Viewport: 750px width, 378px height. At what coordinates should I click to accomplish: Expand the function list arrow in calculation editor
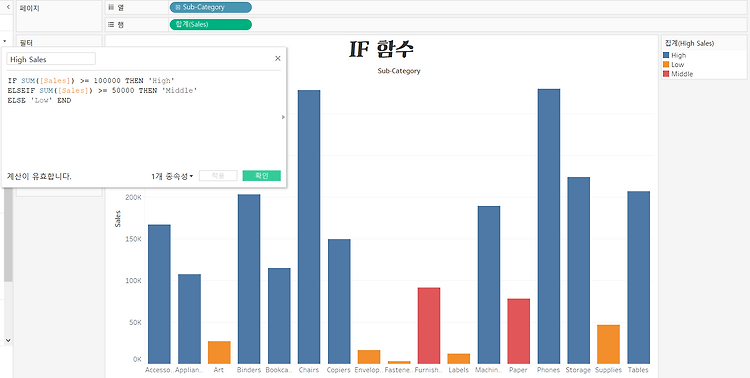tap(283, 117)
